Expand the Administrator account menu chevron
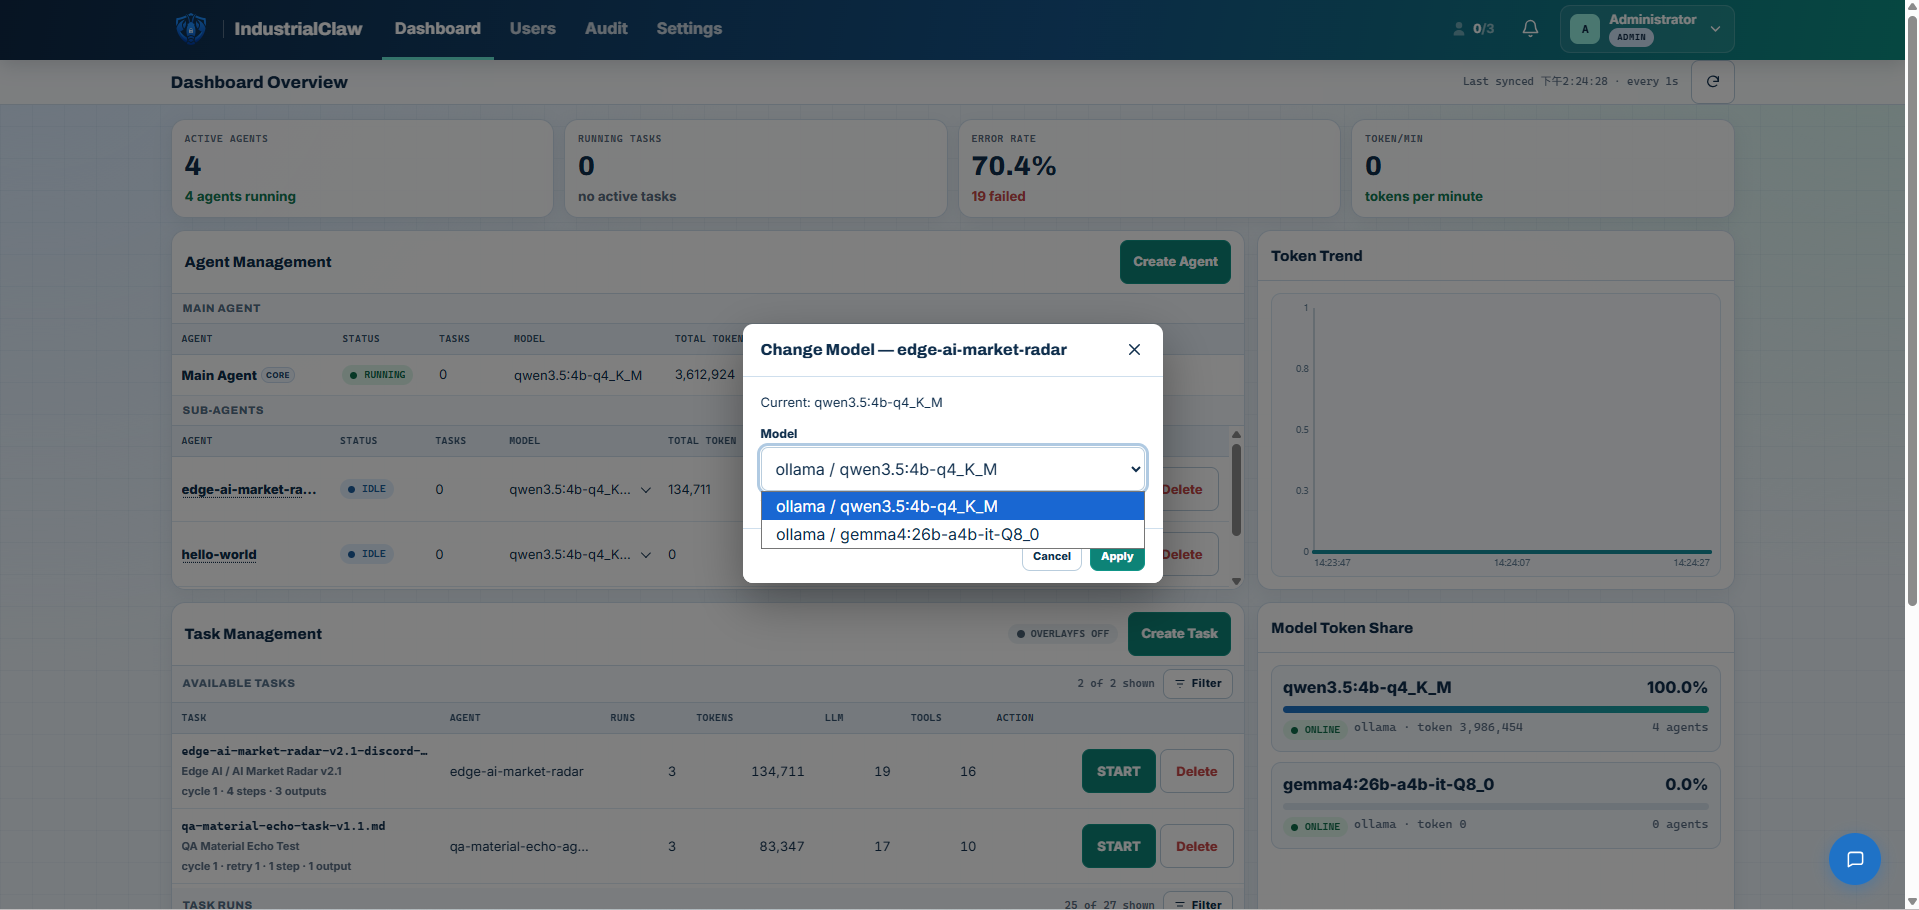Screen dimensions: 1919x910 [1715, 29]
